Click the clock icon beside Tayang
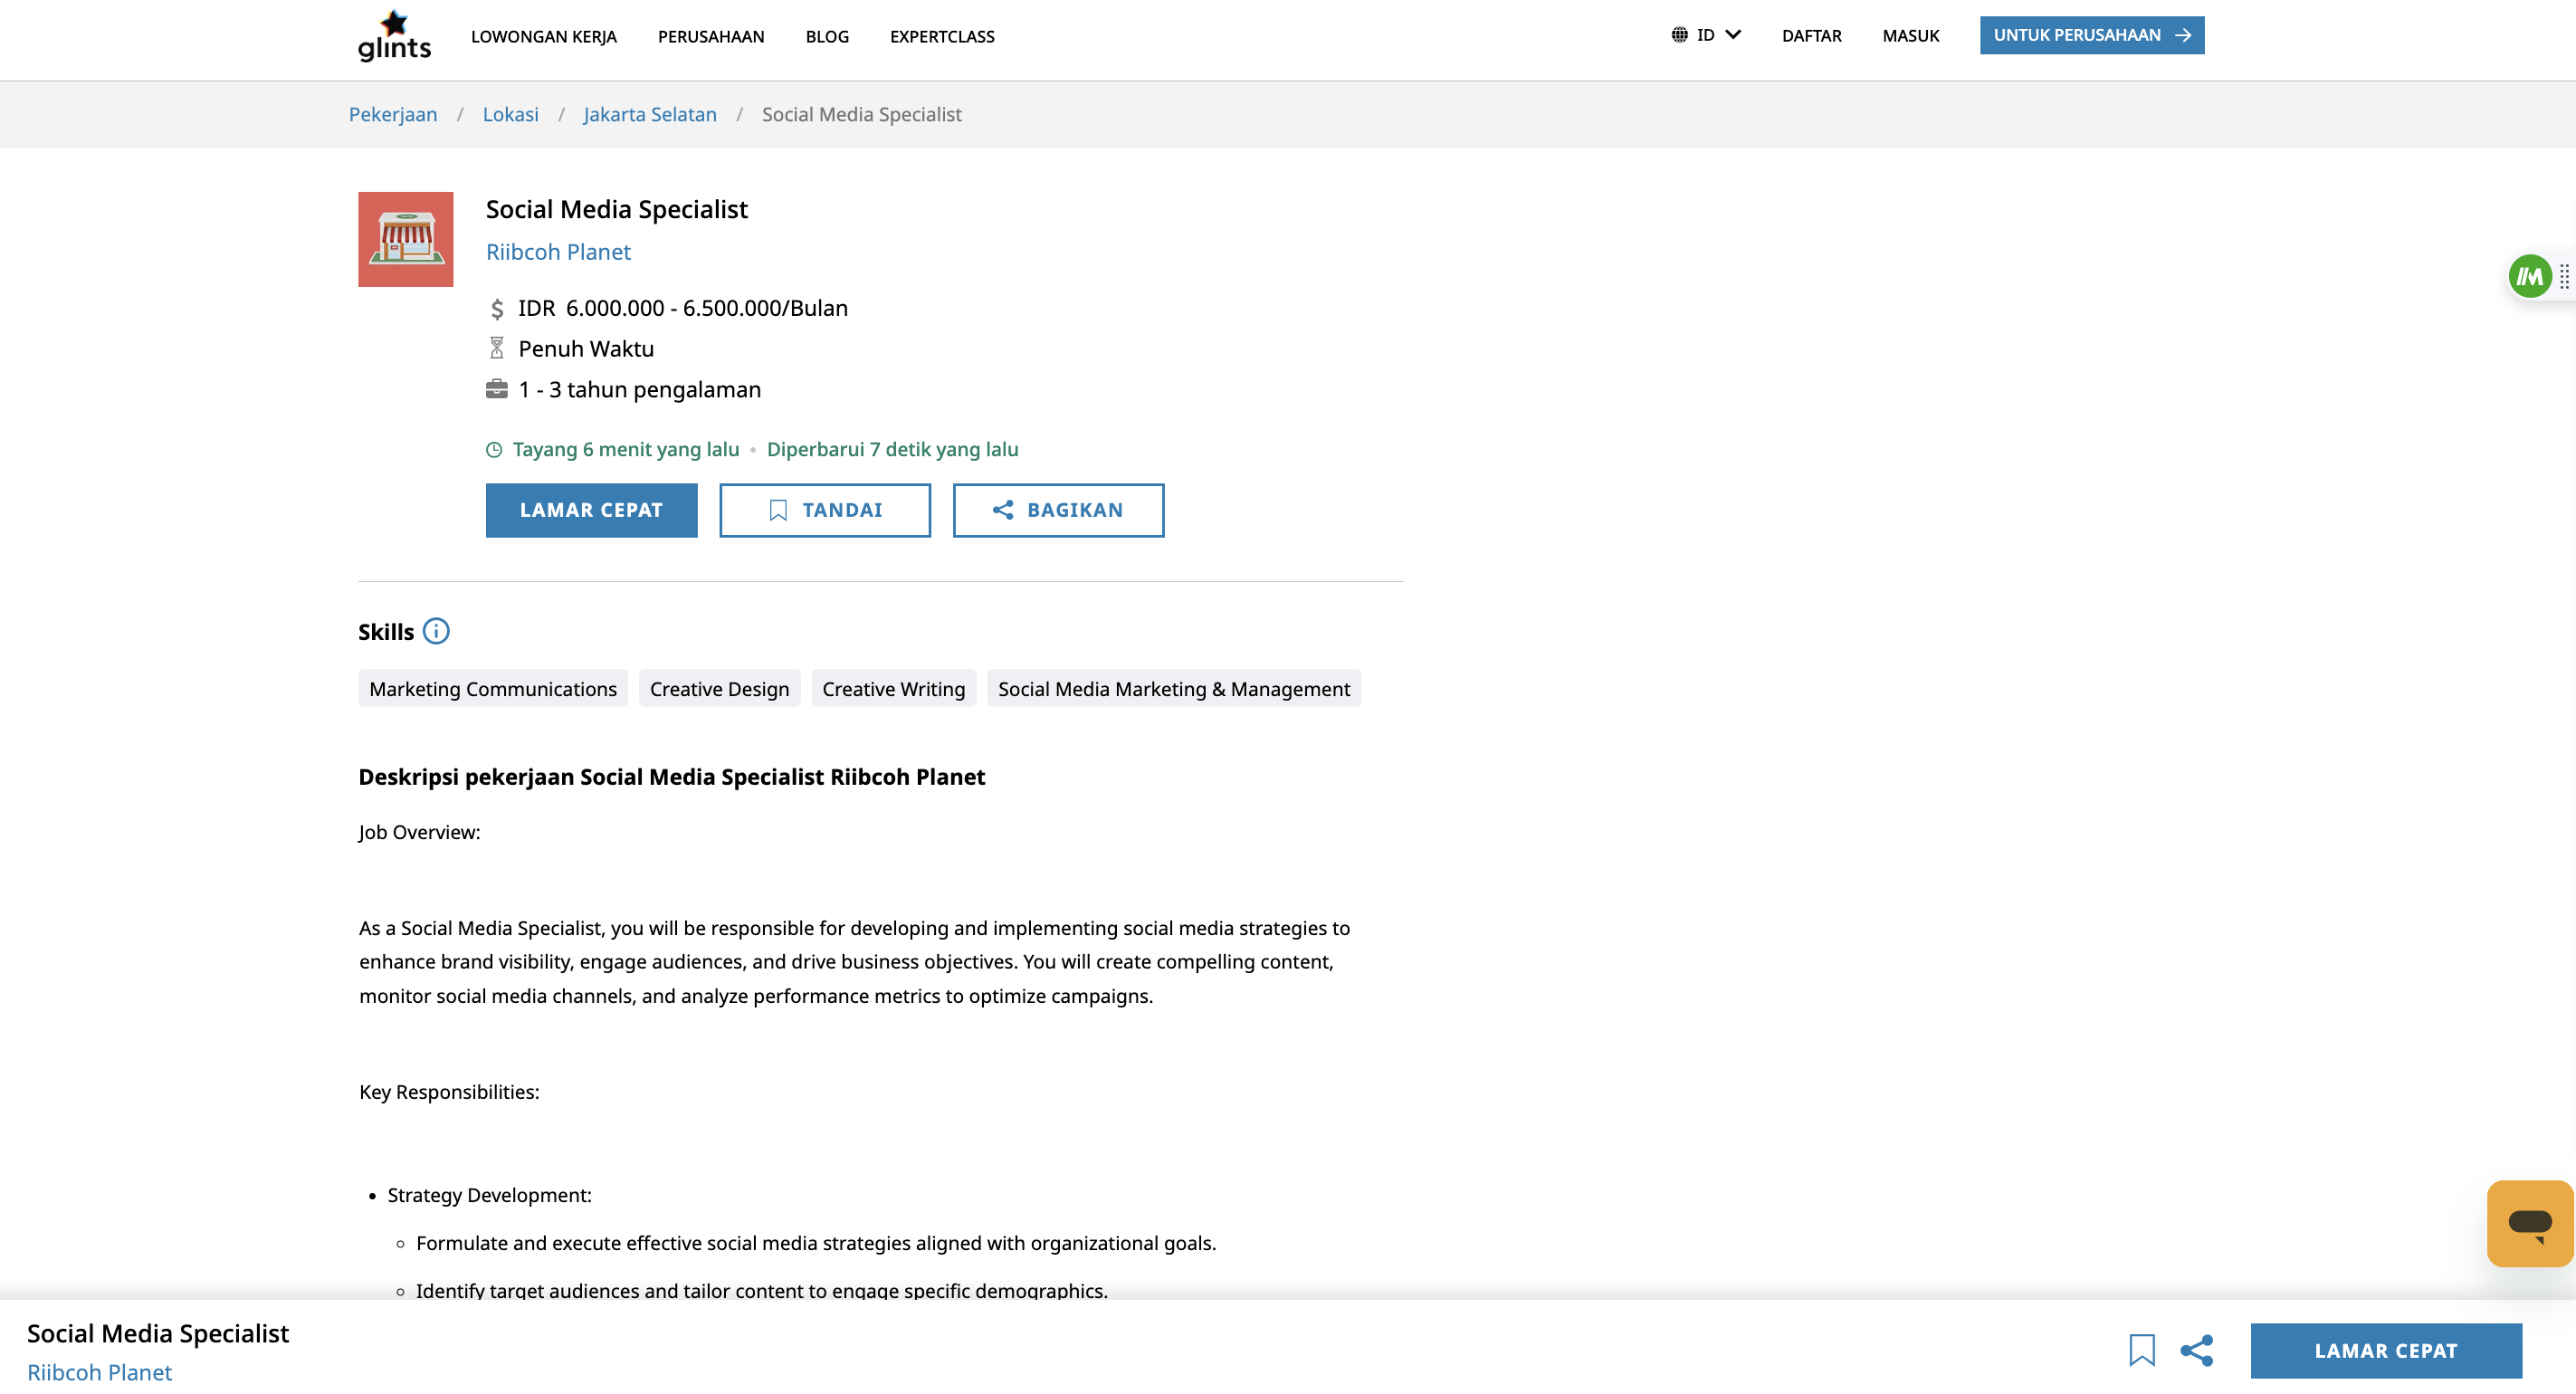 (494, 450)
